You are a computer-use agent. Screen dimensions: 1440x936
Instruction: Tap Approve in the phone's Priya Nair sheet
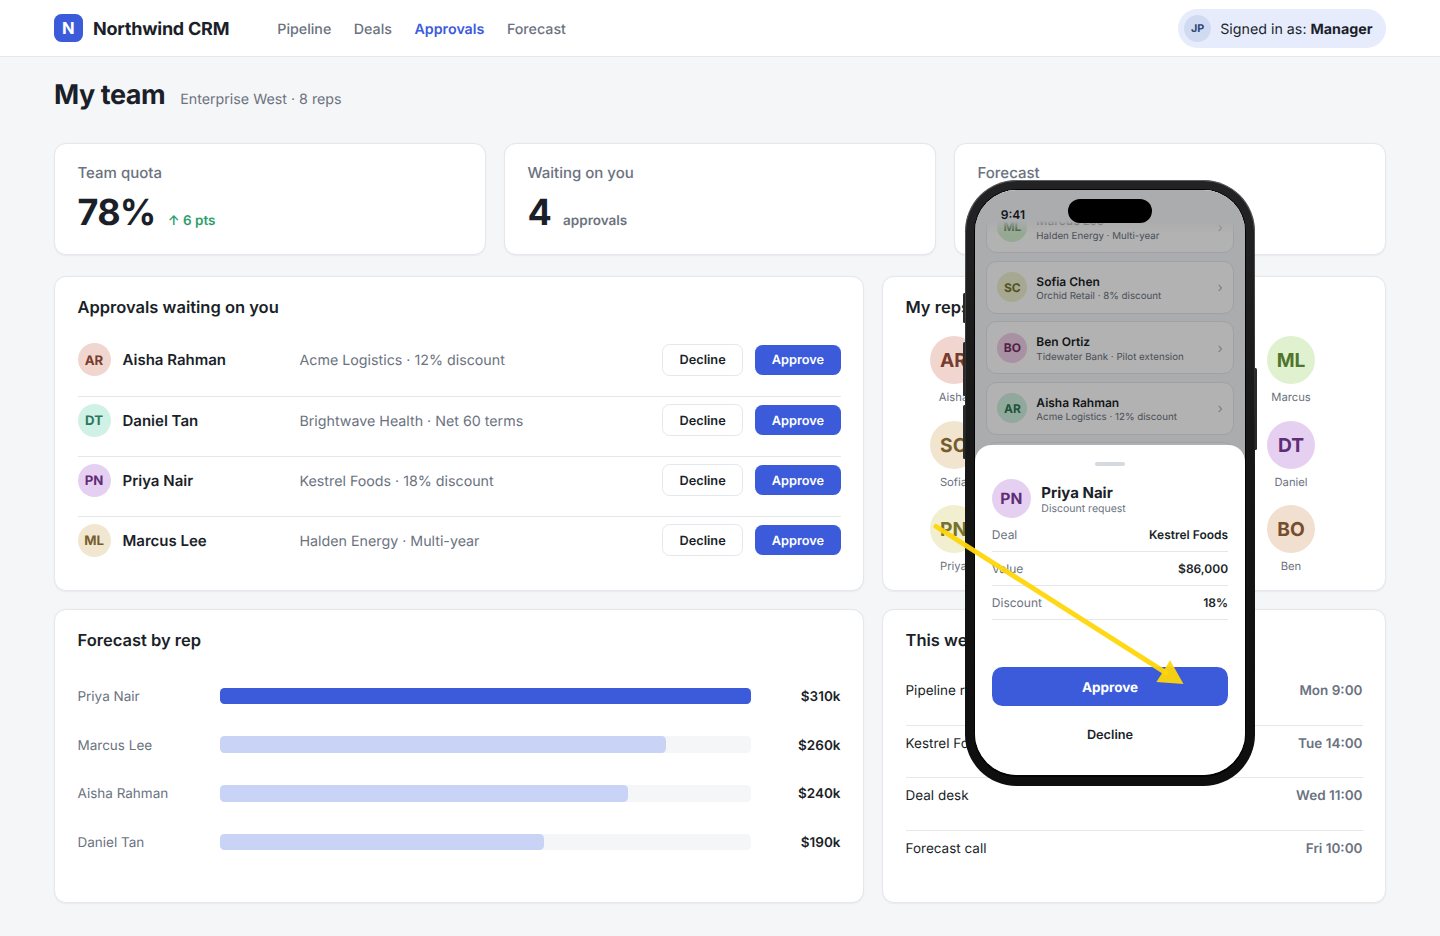click(x=1110, y=687)
